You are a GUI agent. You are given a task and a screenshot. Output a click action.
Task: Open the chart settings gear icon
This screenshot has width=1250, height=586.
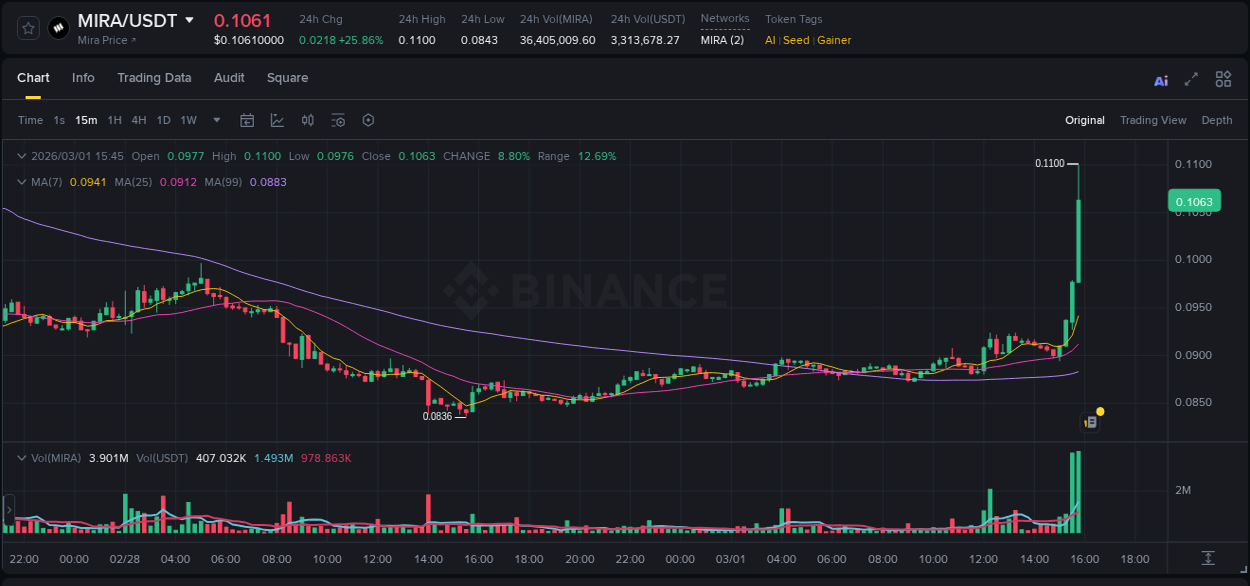coord(368,120)
